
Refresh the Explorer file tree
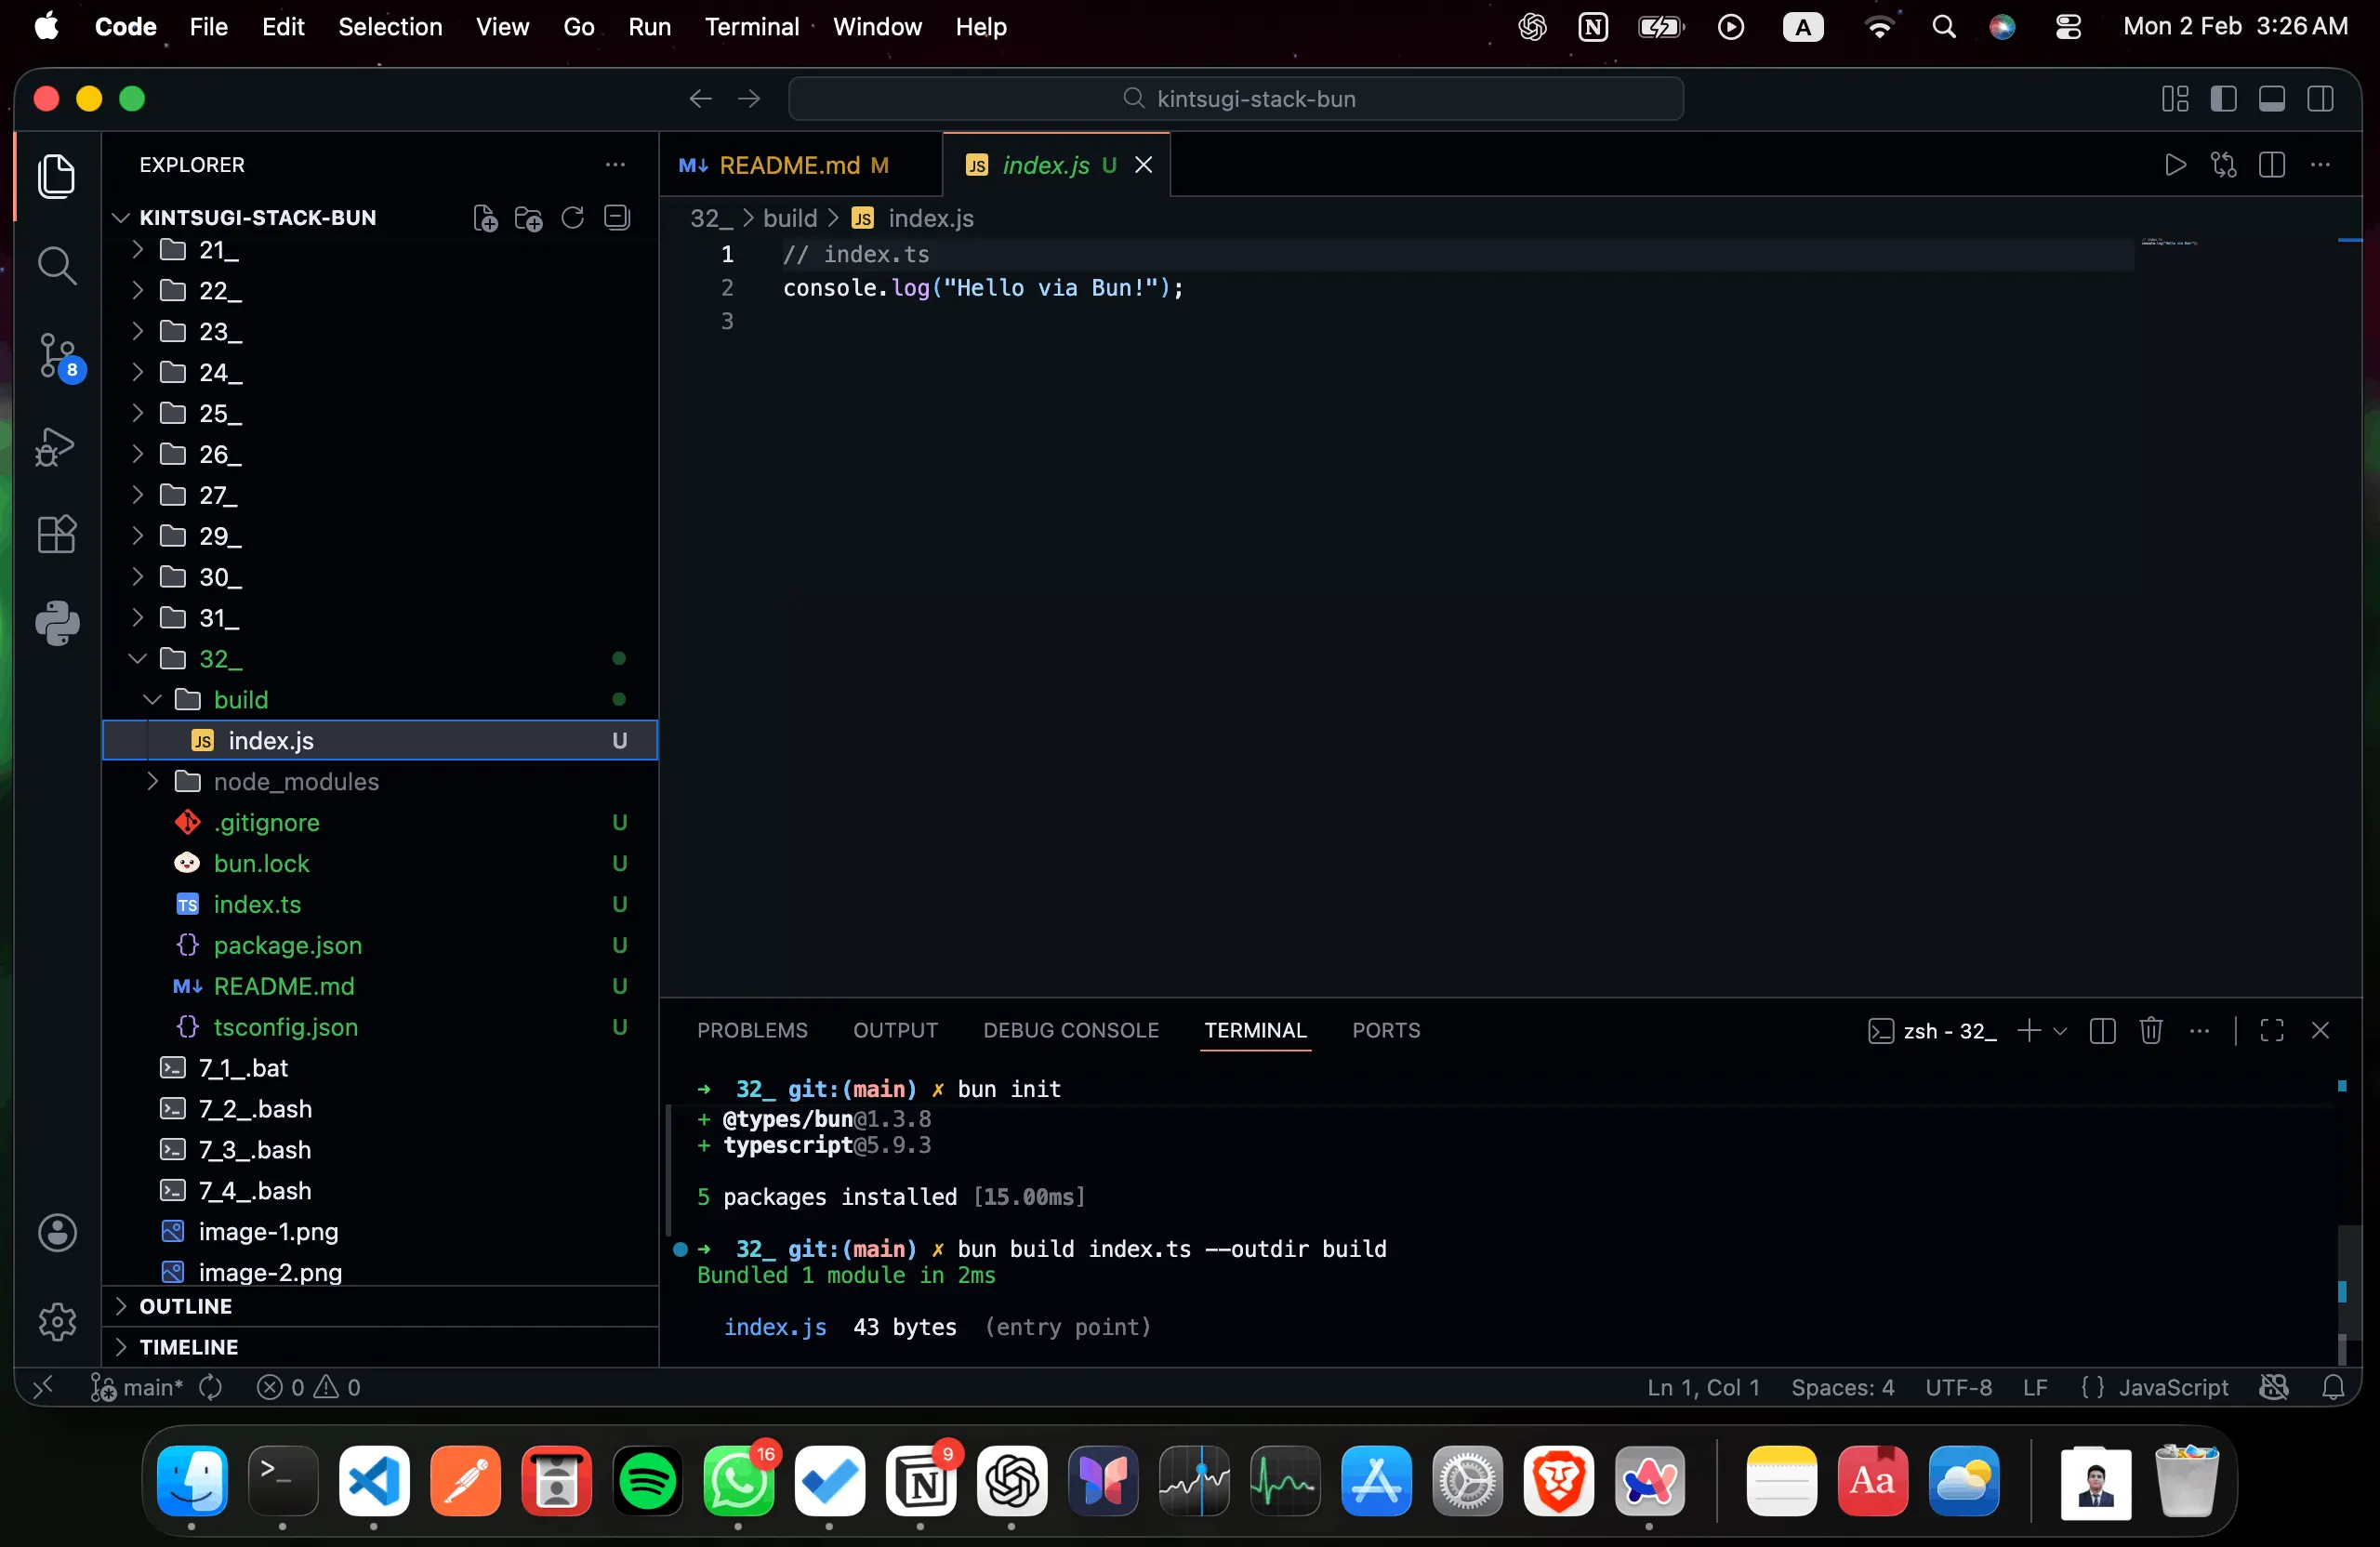[572, 218]
